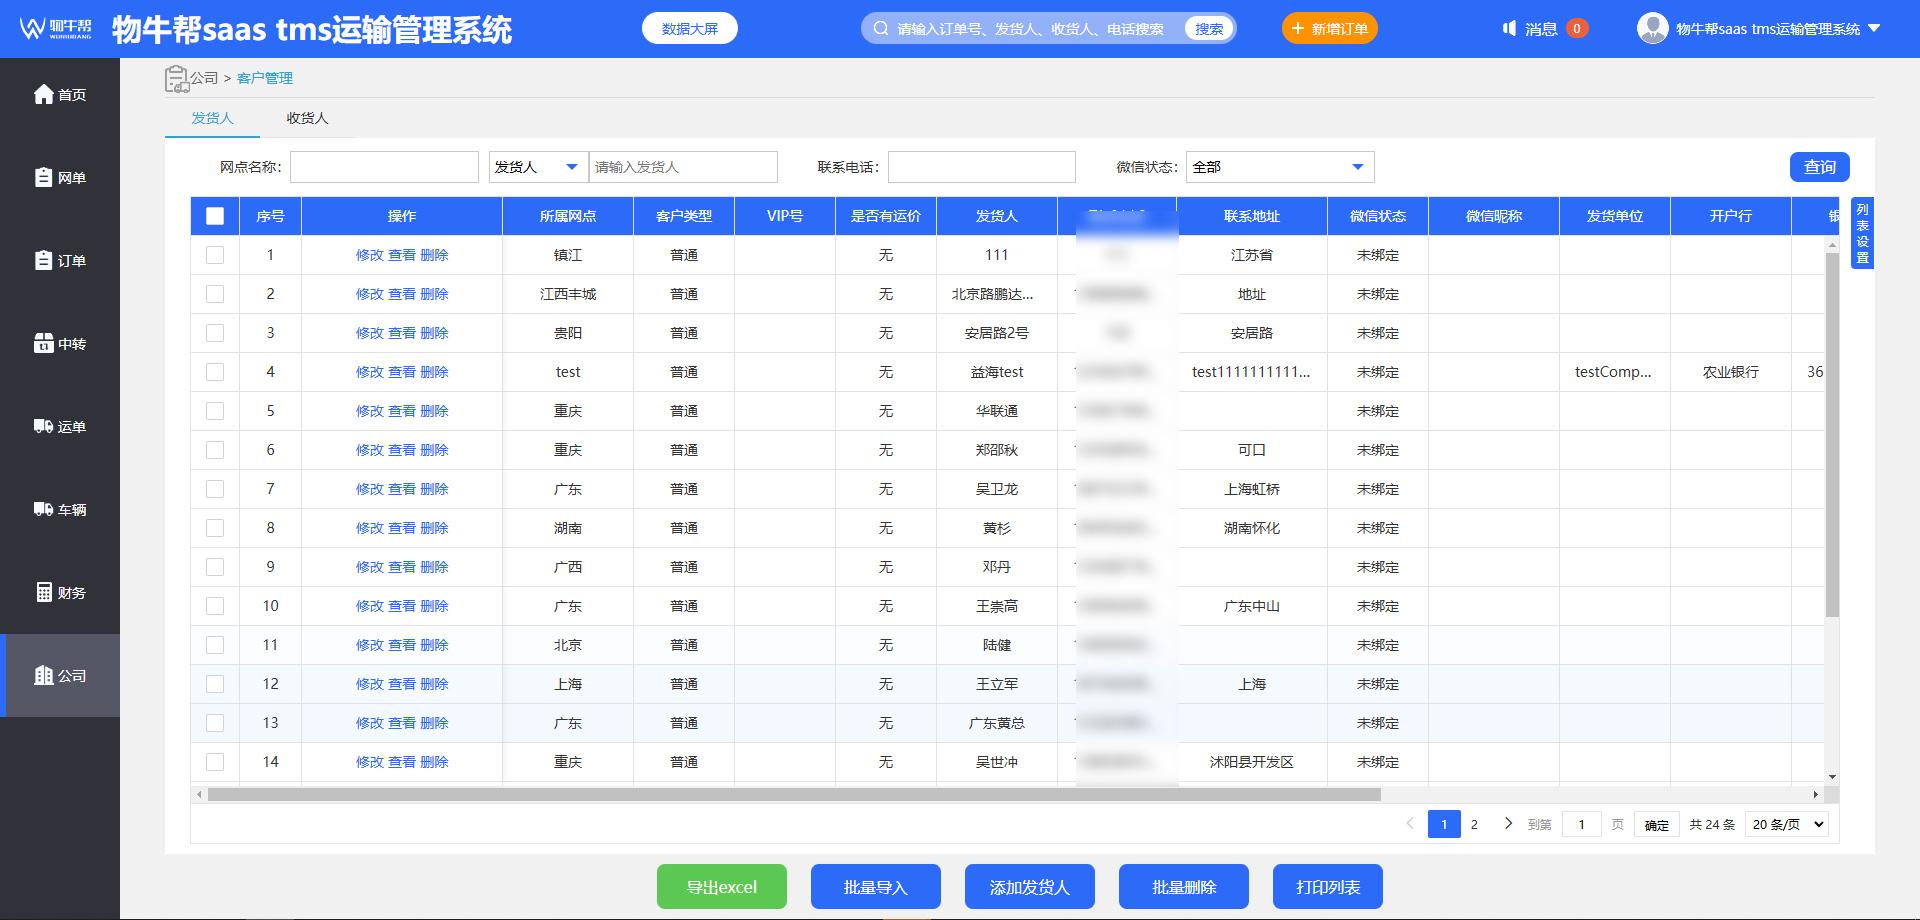Toggle the select-all checkbox in table header

[215, 216]
